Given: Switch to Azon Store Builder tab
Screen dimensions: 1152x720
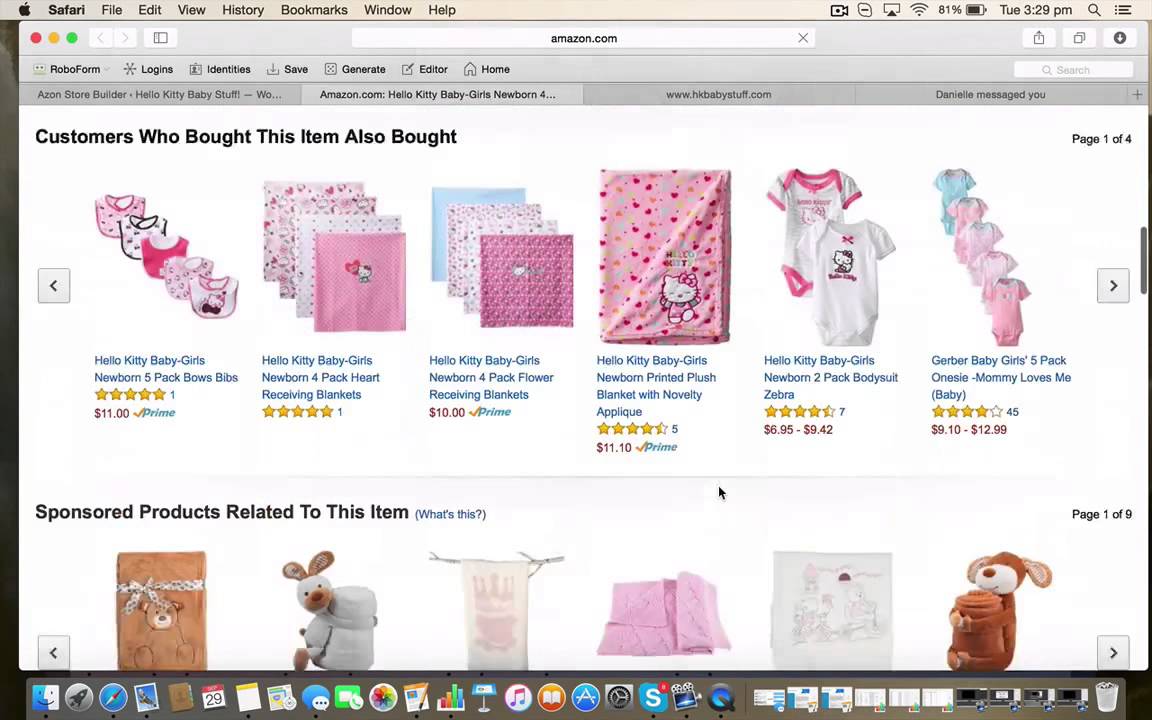Looking at the screenshot, I should [x=159, y=94].
